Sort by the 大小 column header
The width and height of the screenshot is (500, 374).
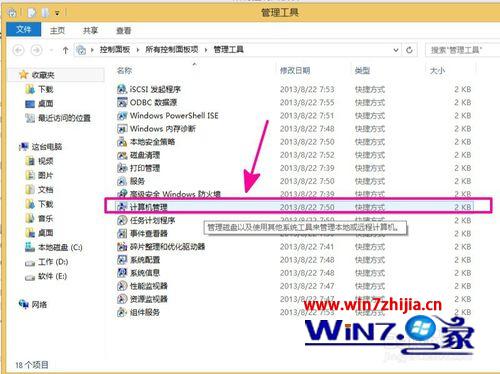[x=437, y=70]
